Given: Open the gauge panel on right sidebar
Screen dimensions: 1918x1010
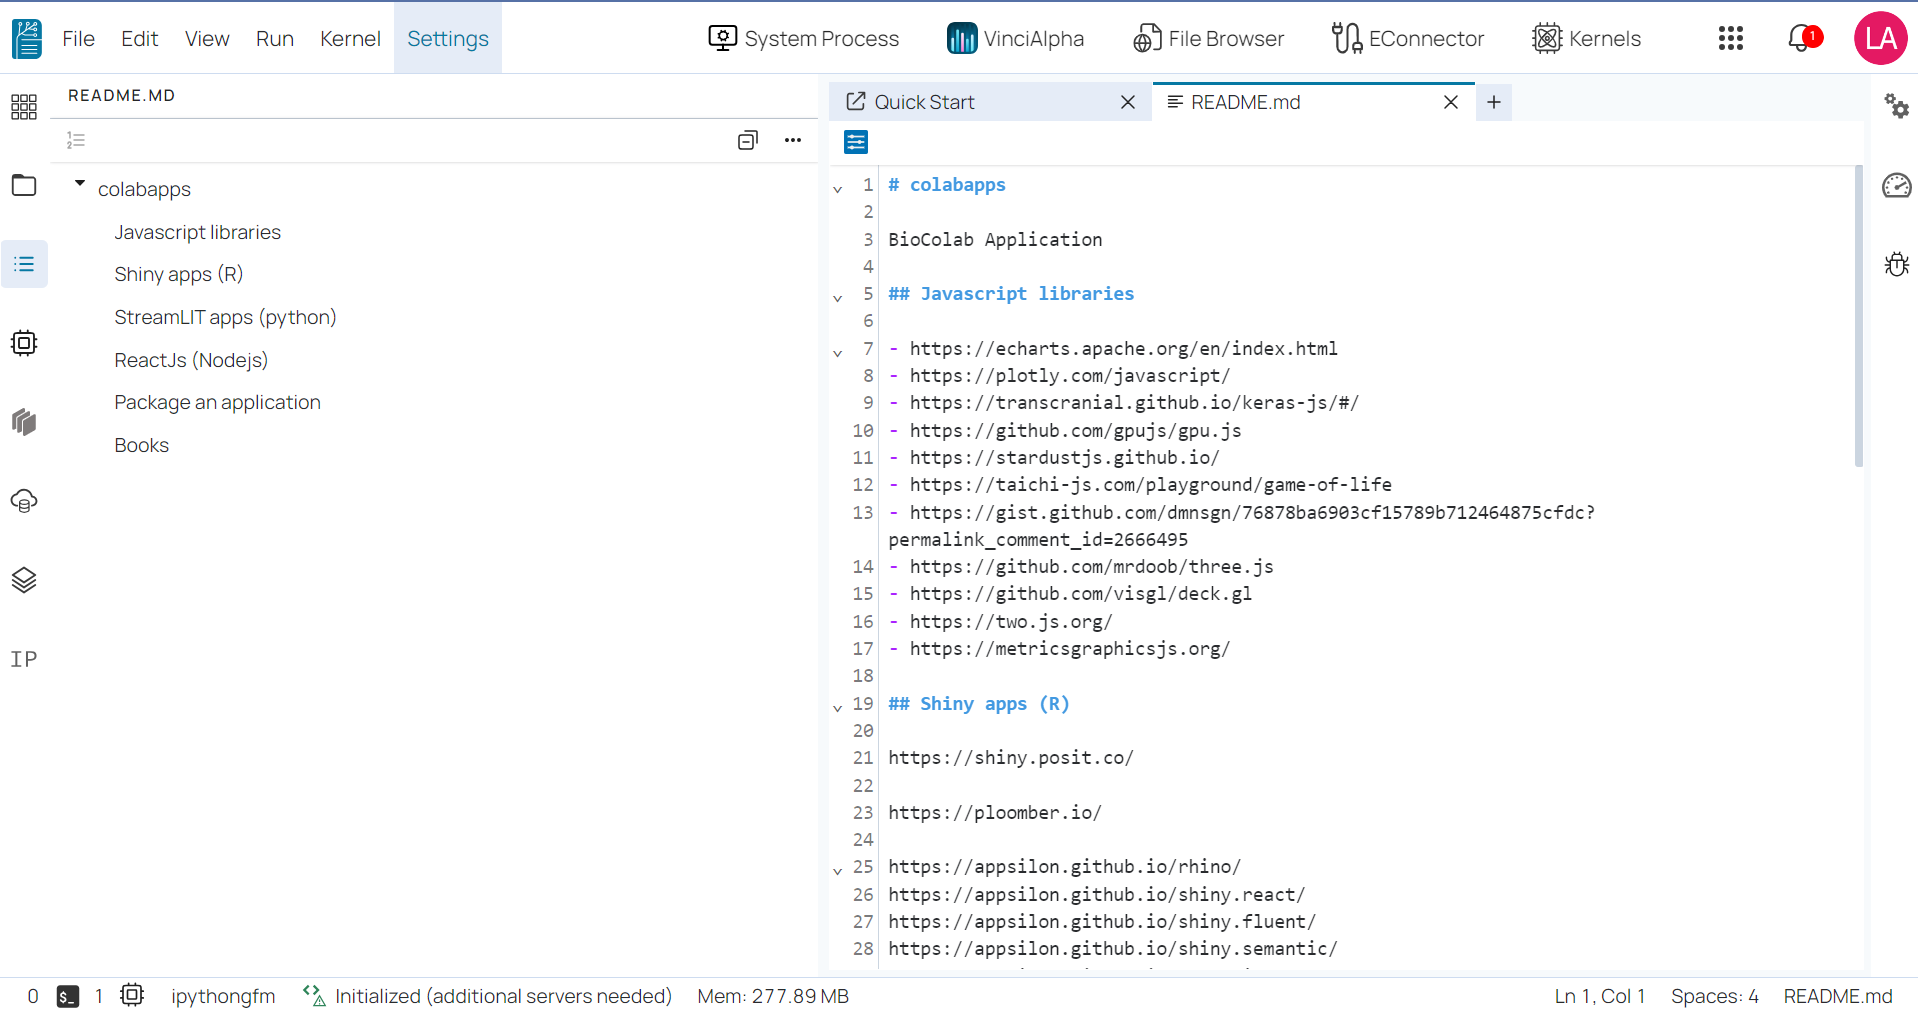Looking at the screenshot, I should coord(1896,185).
